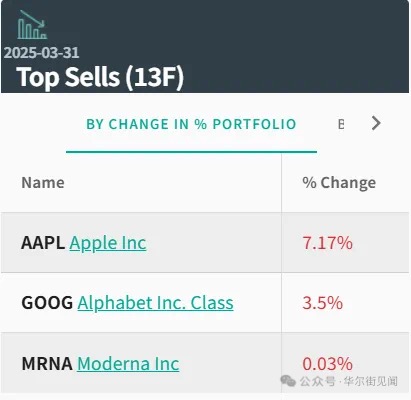Image resolution: width=411 pixels, height=400 pixels.
Task: Click the 0.03% change value
Action: [328, 363]
